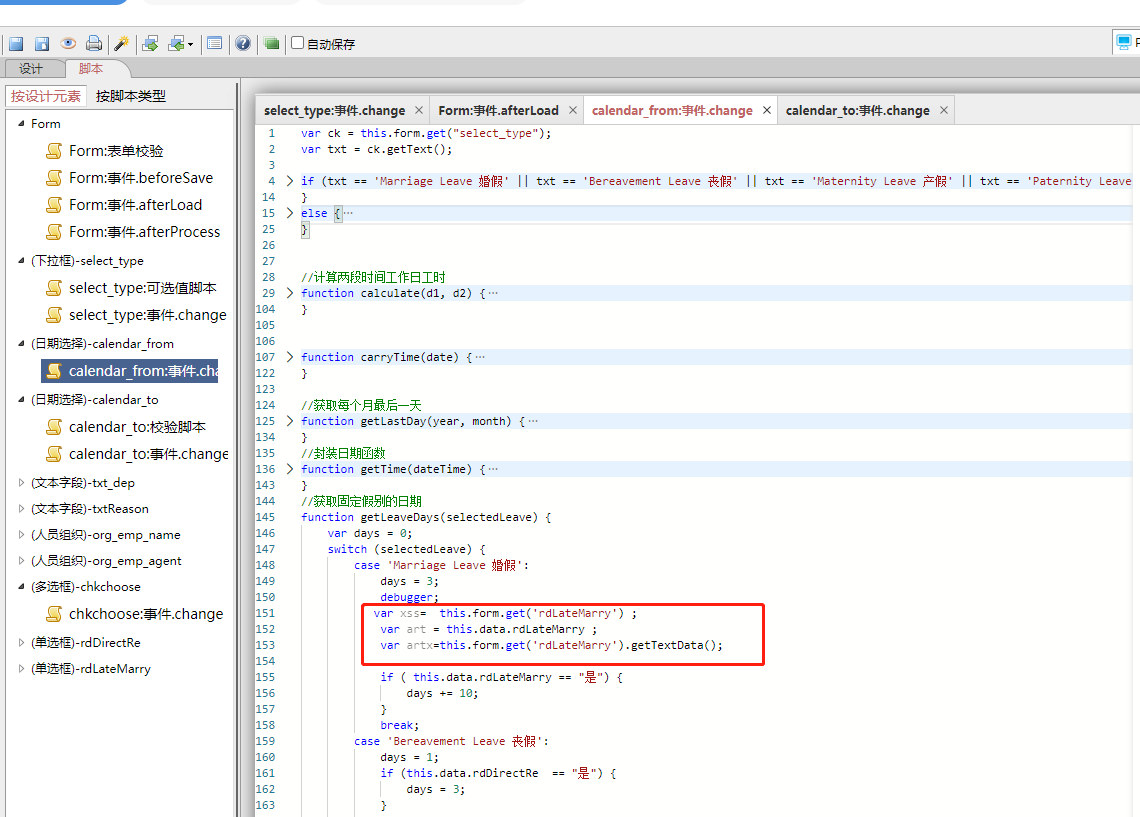Click the first save icon in toolbar
Image resolution: width=1140 pixels, height=817 pixels.
click(x=16, y=44)
